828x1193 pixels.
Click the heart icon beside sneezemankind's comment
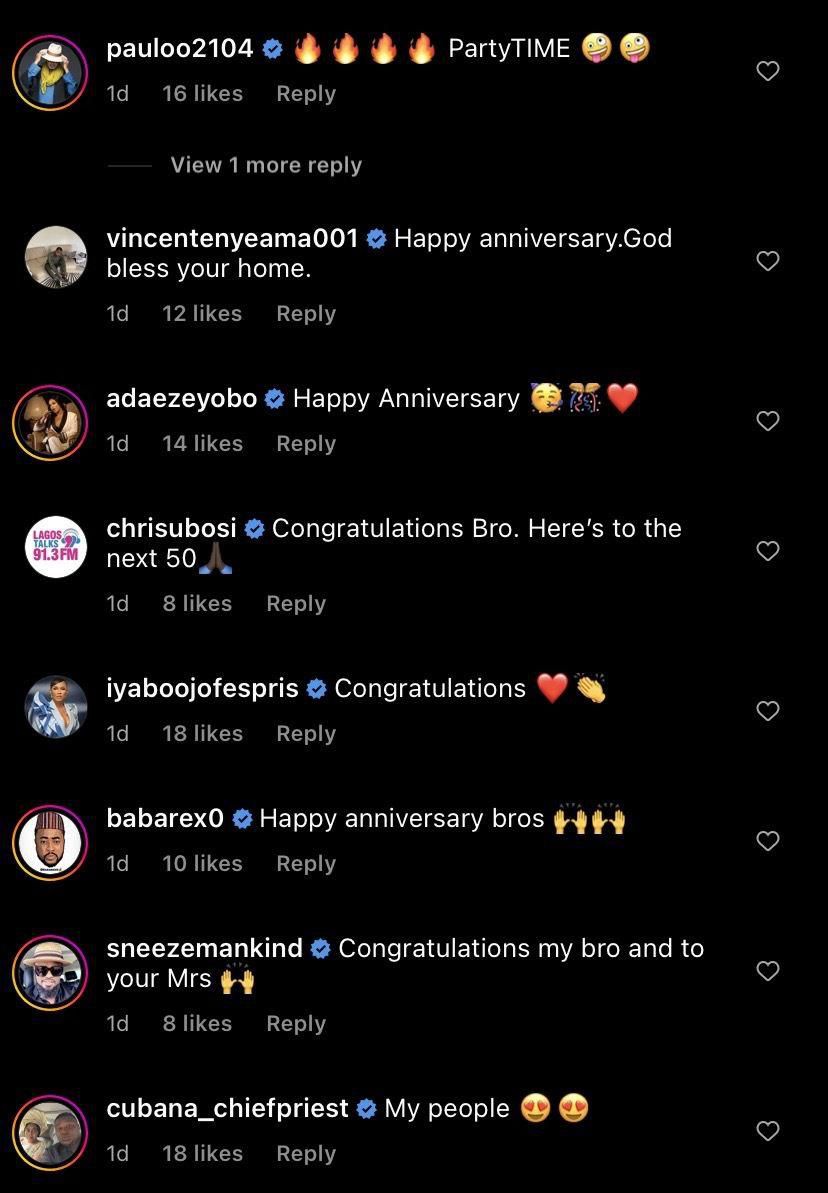(x=768, y=971)
